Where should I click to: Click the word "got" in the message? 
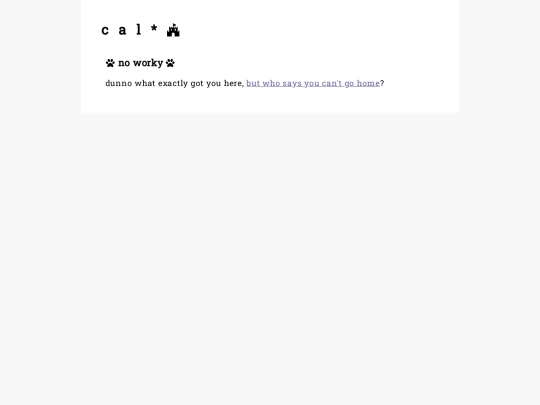(197, 84)
